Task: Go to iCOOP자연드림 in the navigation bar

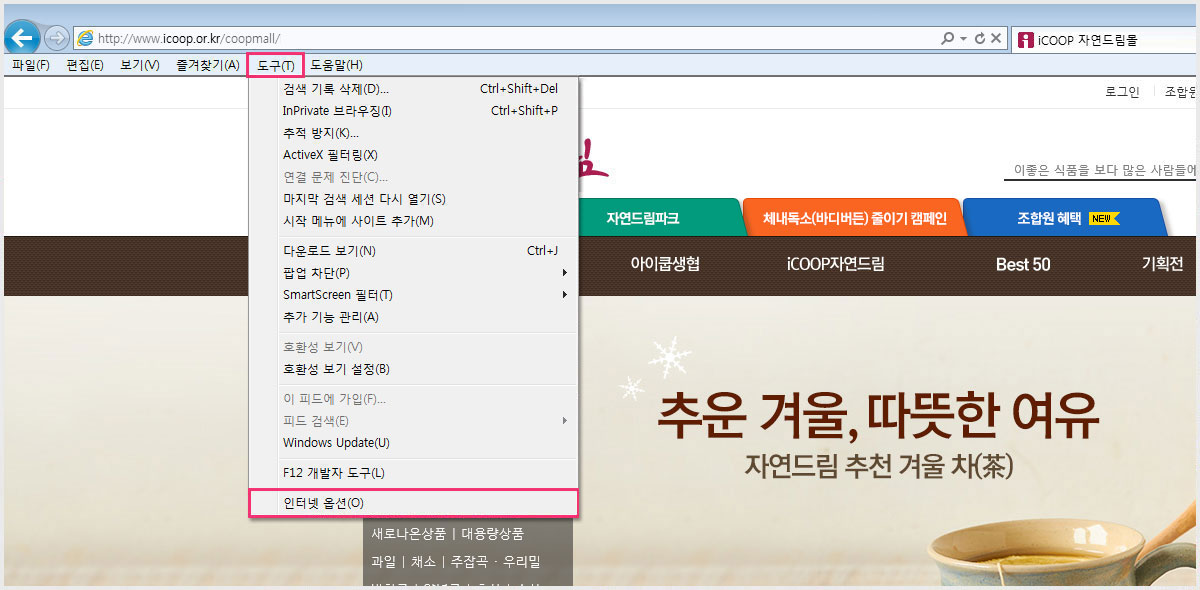Action: click(836, 265)
